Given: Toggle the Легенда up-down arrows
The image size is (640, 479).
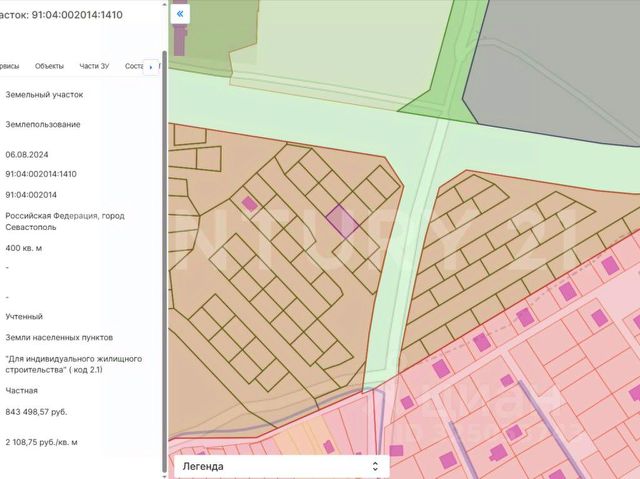Looking at the screenshot, I should [375, 466].
